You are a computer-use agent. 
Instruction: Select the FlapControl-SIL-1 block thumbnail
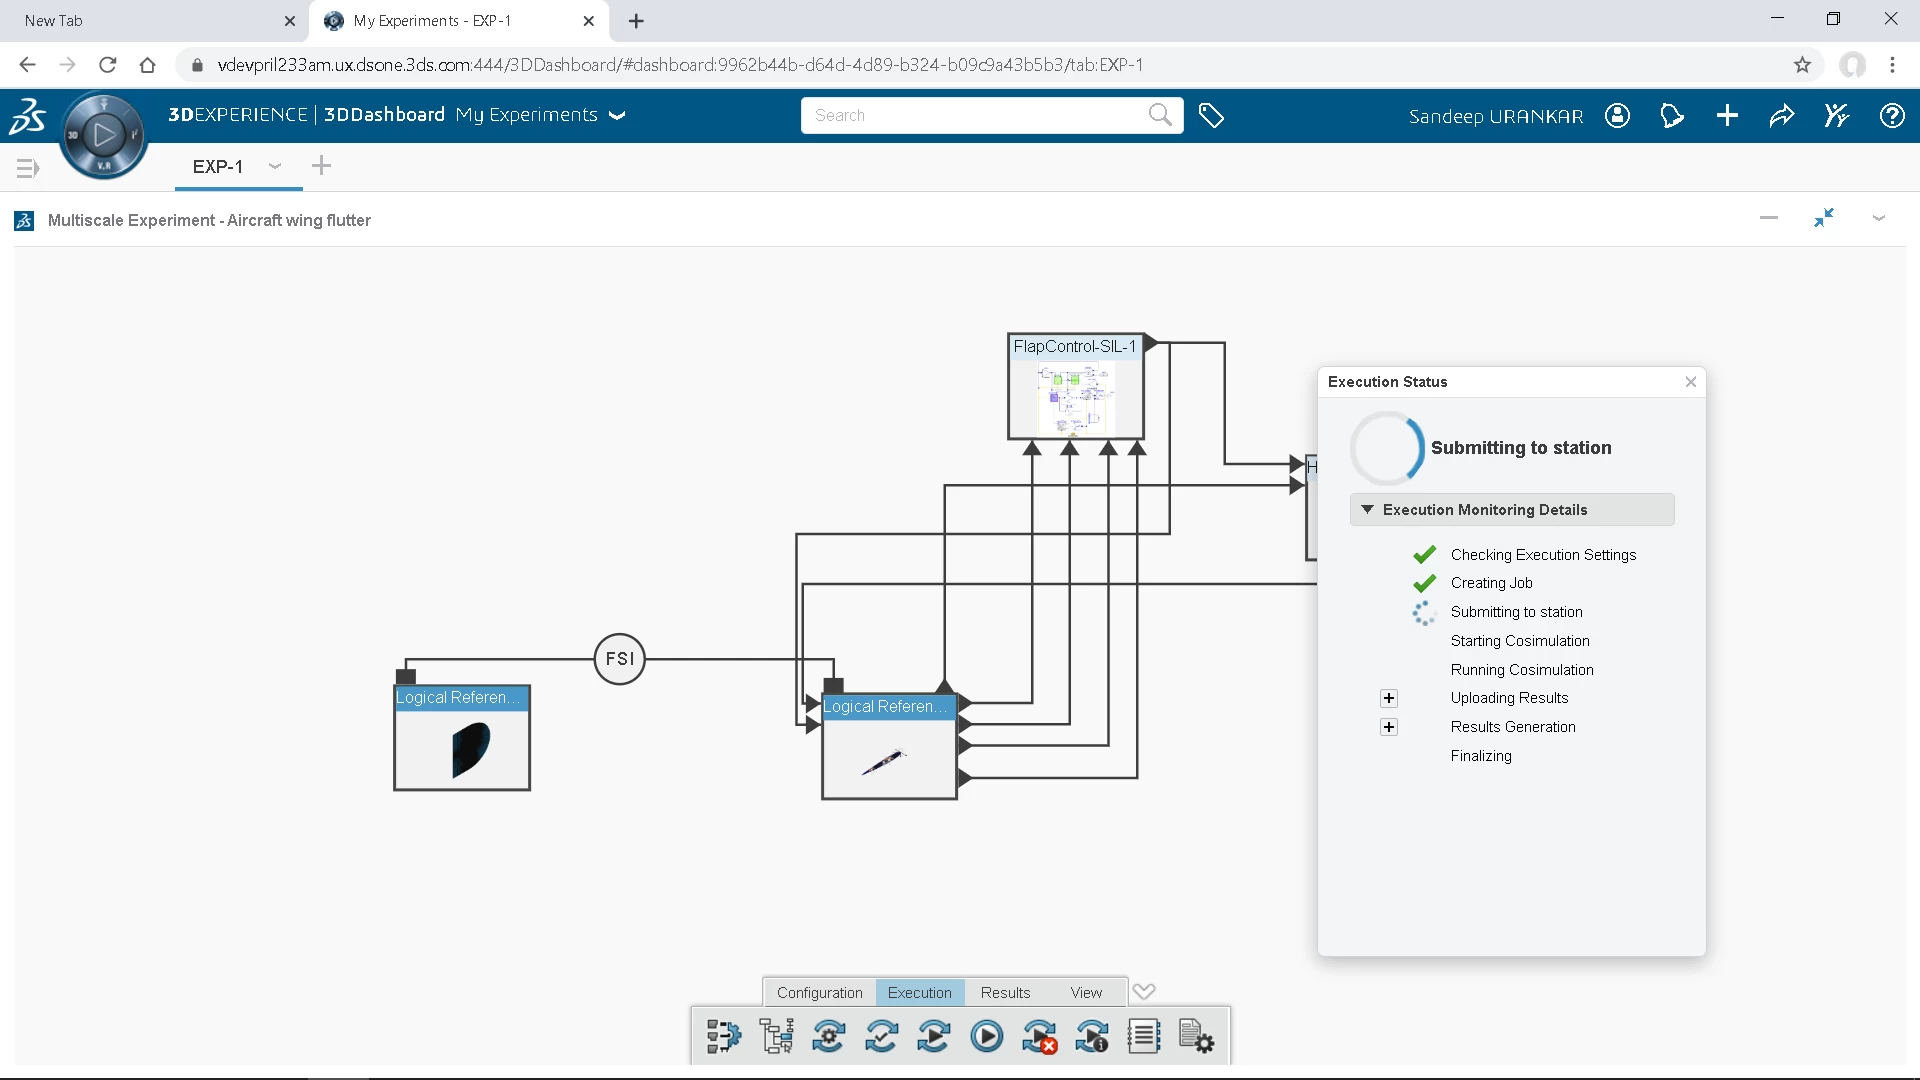1075,397
